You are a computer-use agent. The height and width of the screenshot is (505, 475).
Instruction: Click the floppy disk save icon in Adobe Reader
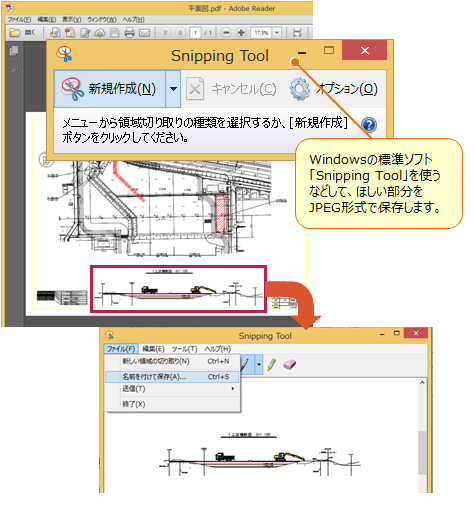pos(115,32)
